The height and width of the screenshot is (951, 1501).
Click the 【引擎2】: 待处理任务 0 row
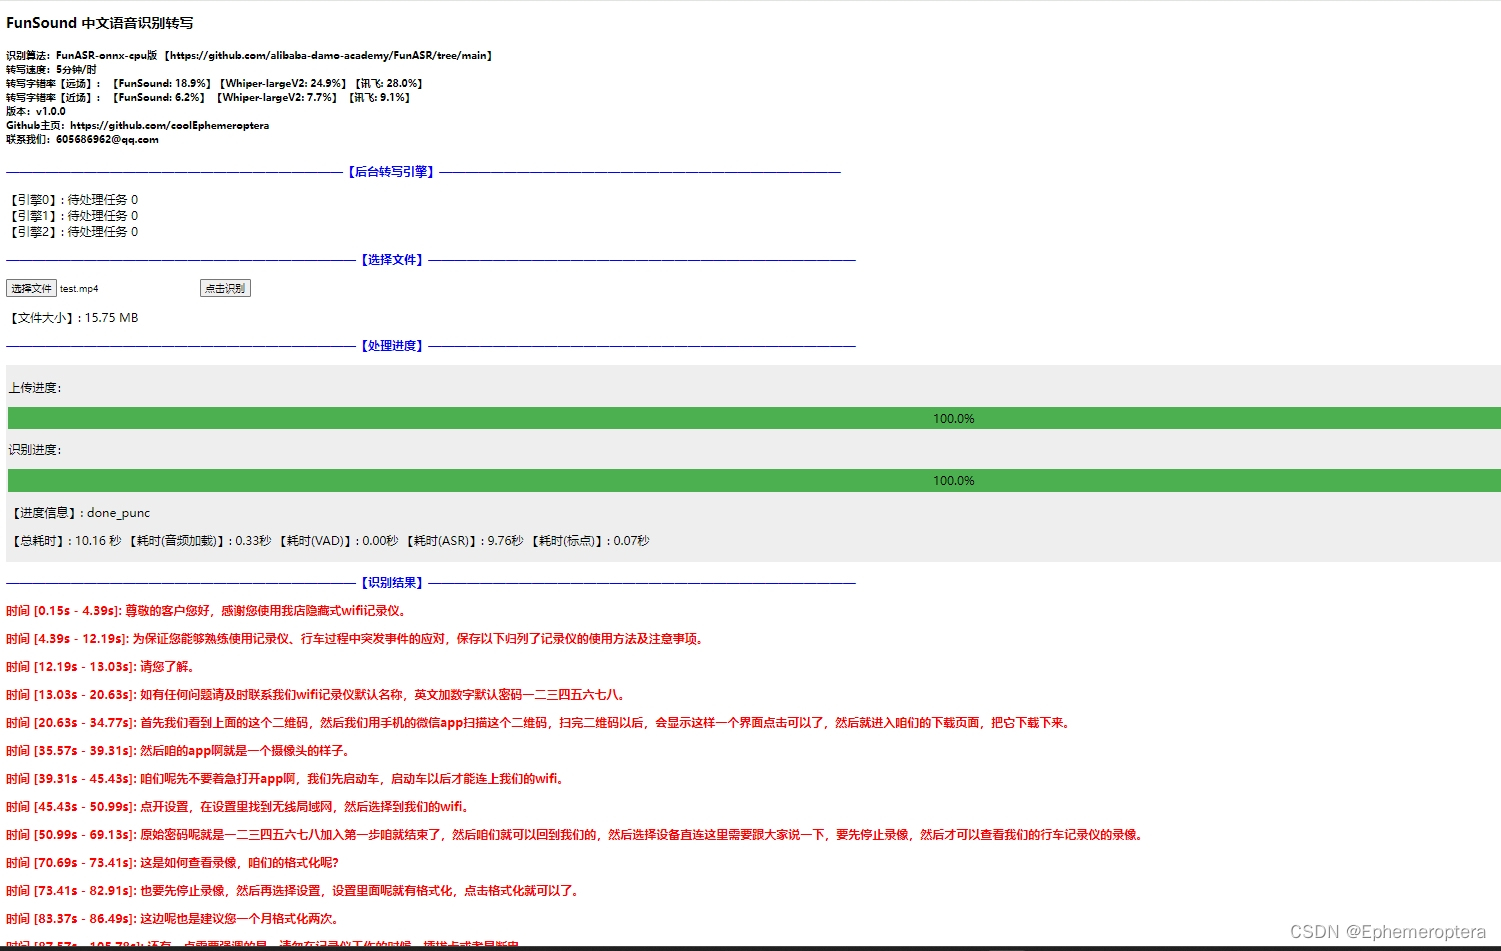pyautogui.click(x=73, y=232)
